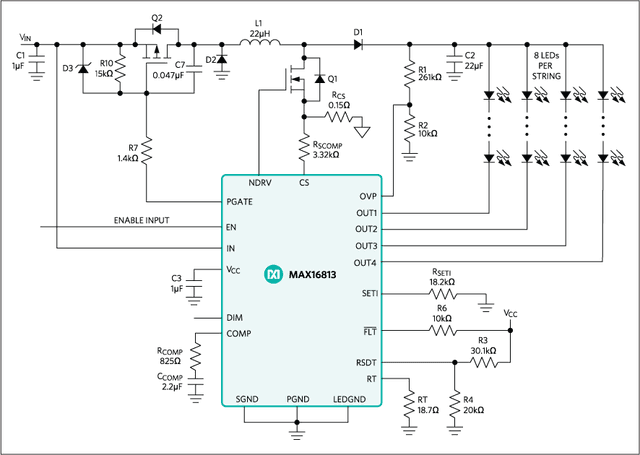The image size is (640, 455).
Task: Click the ENABLE INPUT label
Action: click(x=141, y=220)
